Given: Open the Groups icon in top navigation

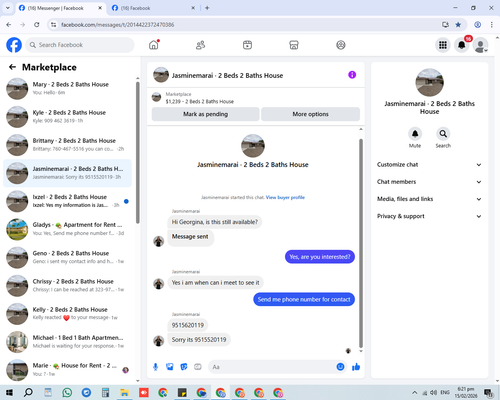Looking at the screenshot, I should pos(341,45).
